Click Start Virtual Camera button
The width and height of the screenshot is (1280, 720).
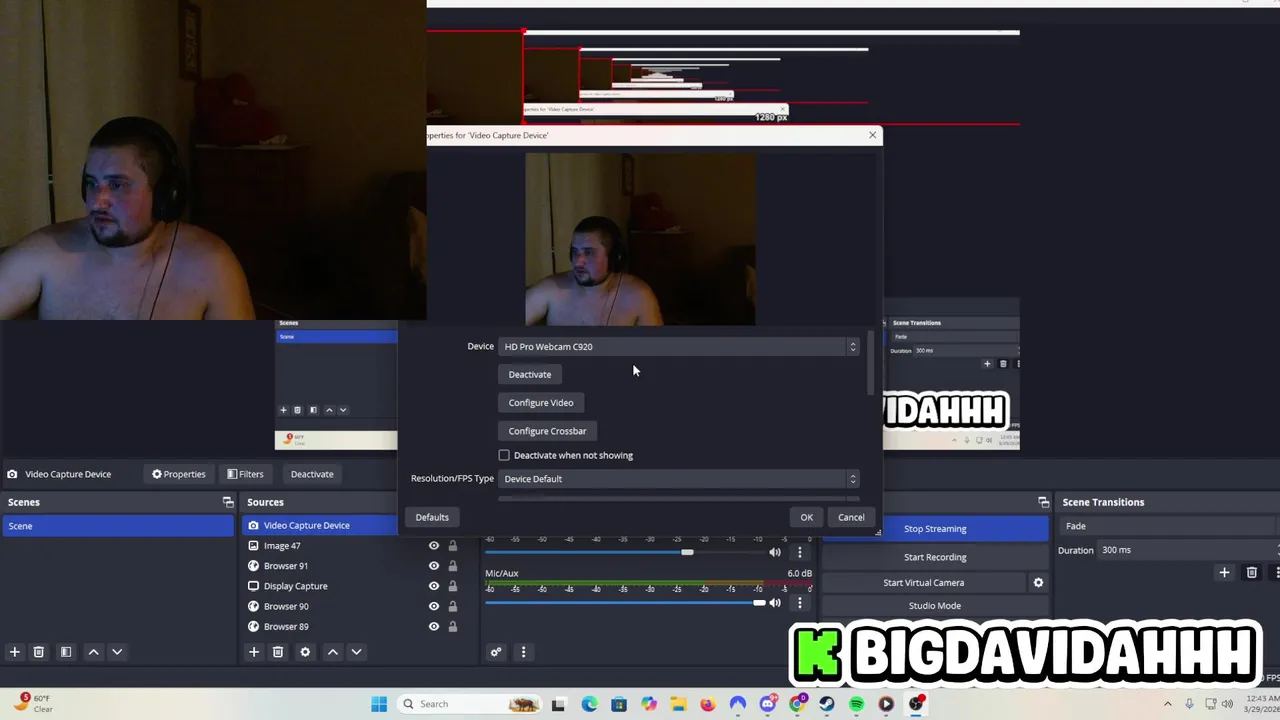[x=924, y=582]
